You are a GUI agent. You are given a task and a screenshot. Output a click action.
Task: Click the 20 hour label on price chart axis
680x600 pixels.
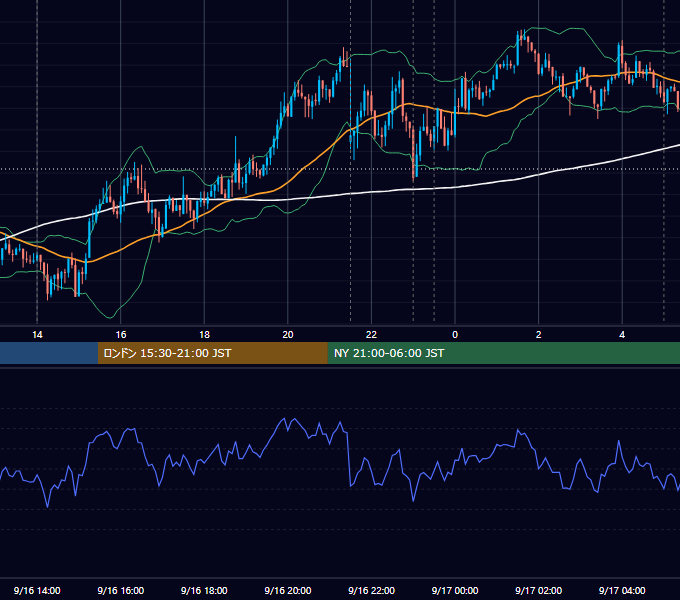coord(288,335)
